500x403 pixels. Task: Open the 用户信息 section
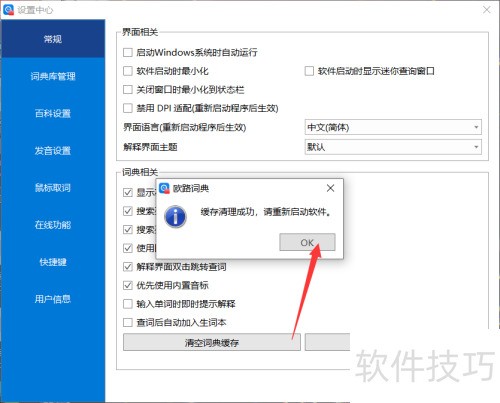53,299
